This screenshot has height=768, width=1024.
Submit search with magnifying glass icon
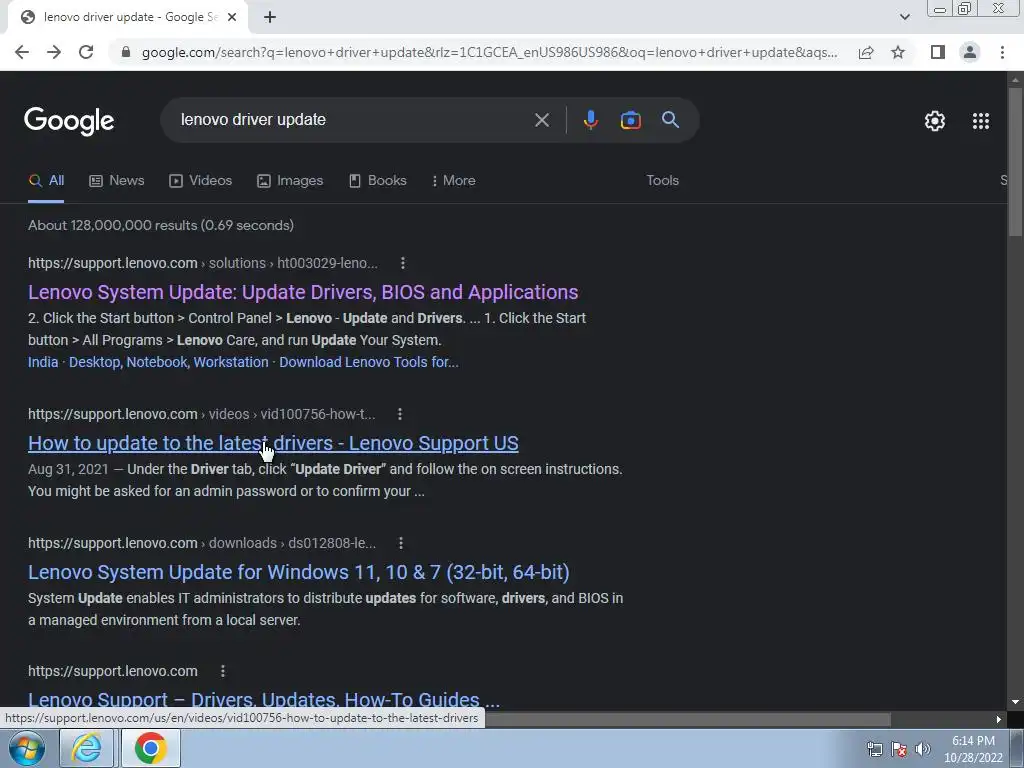coord(670,120)
